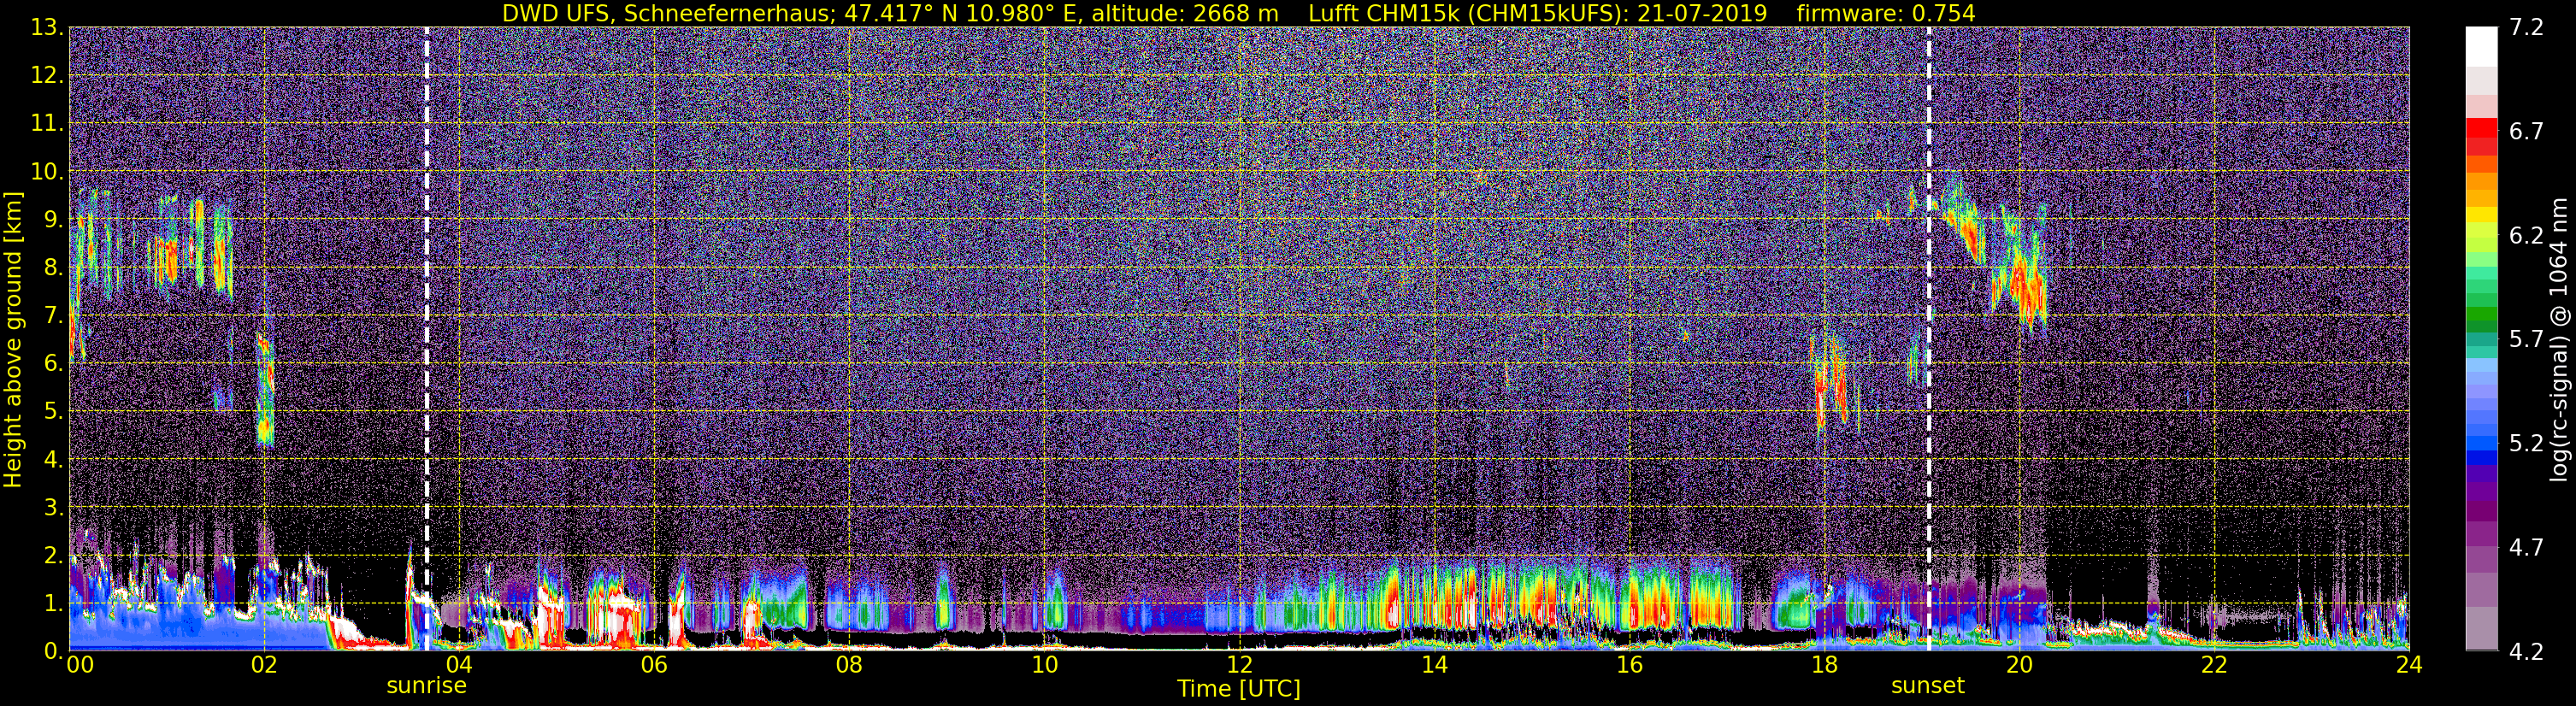Click the '02' time axis tick label
The image size is (2576, 706).
[264, 665]
